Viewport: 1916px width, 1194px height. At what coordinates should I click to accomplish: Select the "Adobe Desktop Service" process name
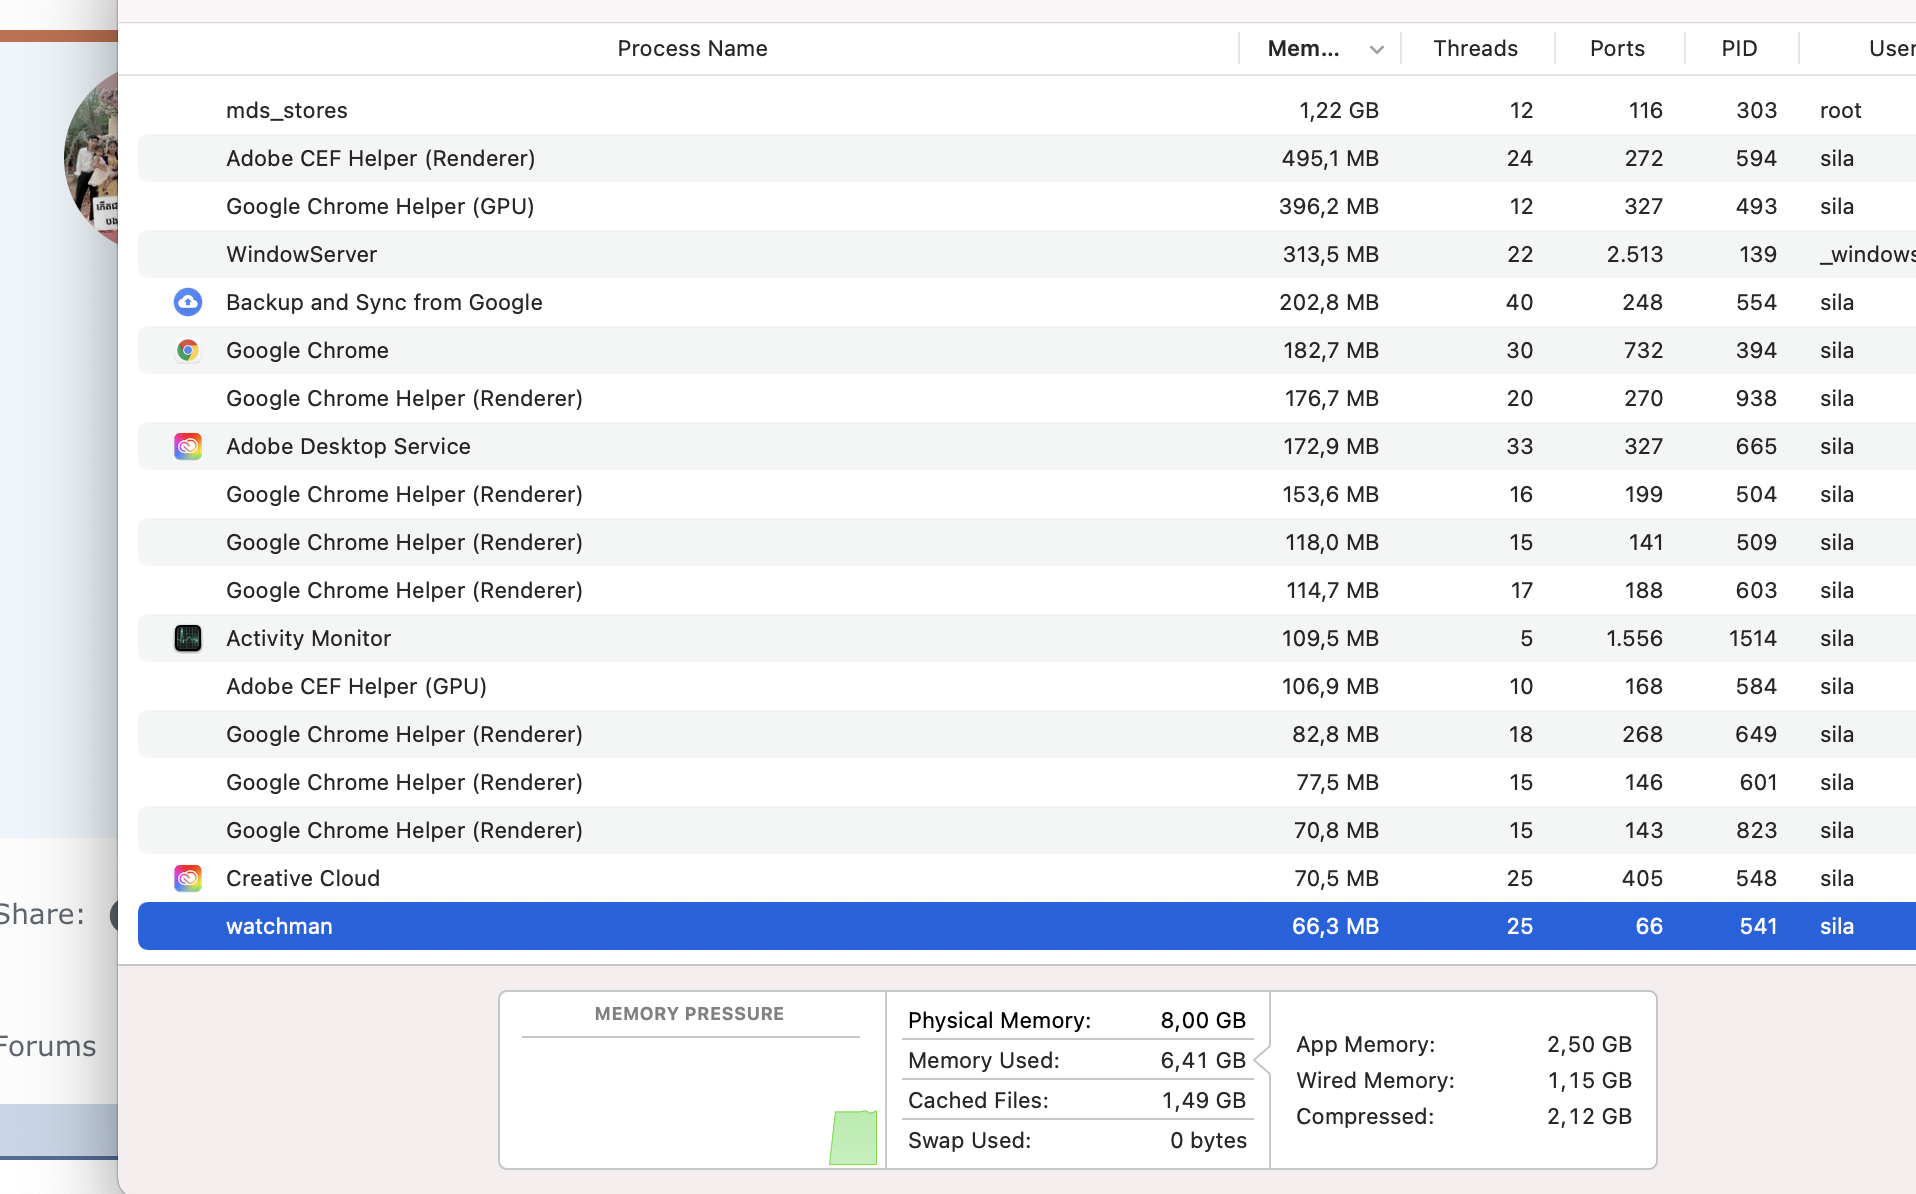348,446
